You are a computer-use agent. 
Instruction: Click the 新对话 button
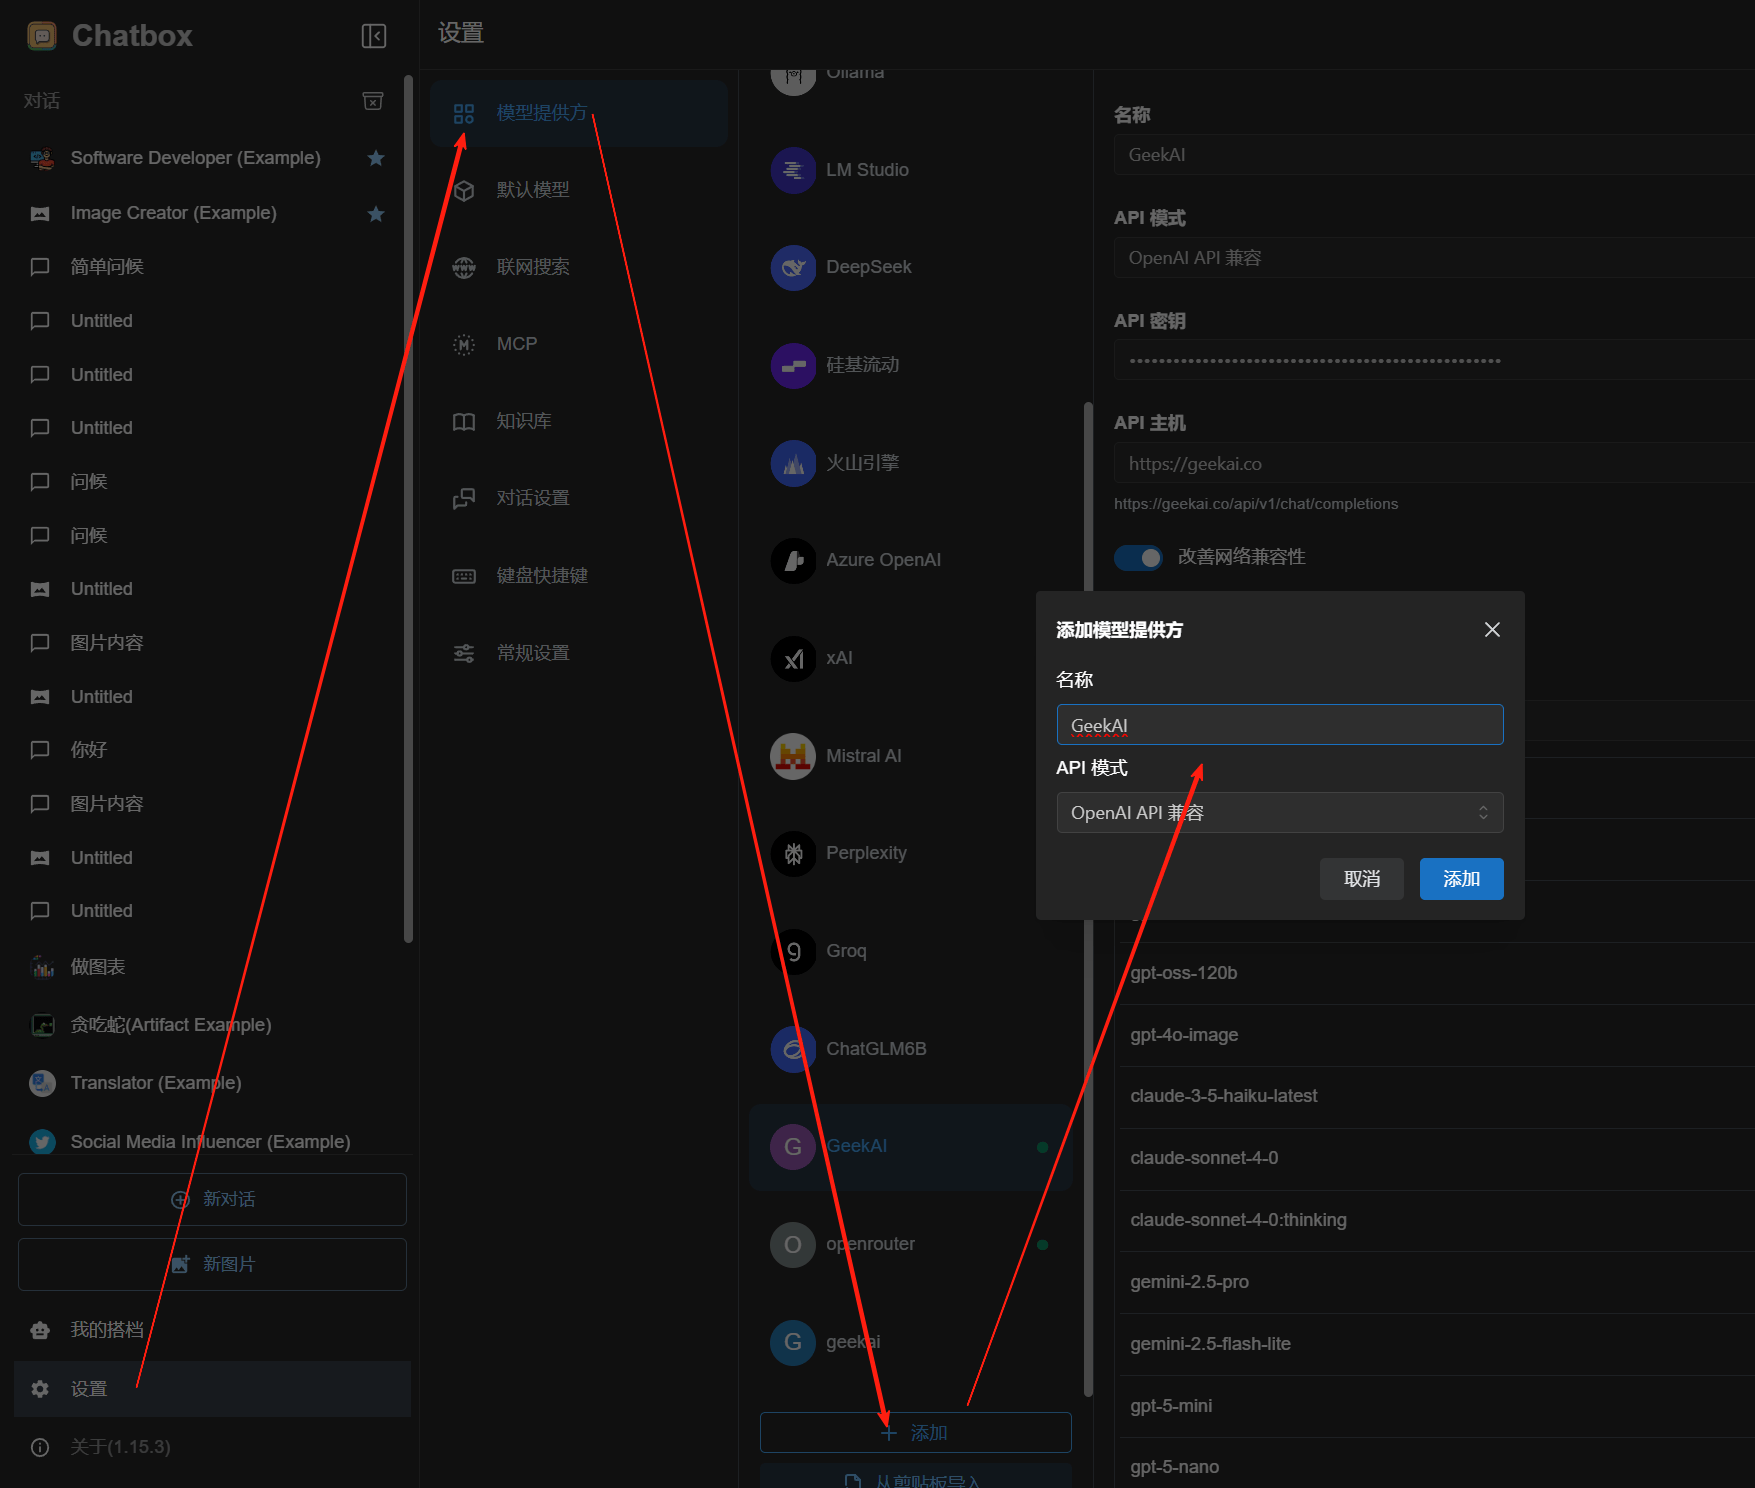click(x=212, y=1199)
